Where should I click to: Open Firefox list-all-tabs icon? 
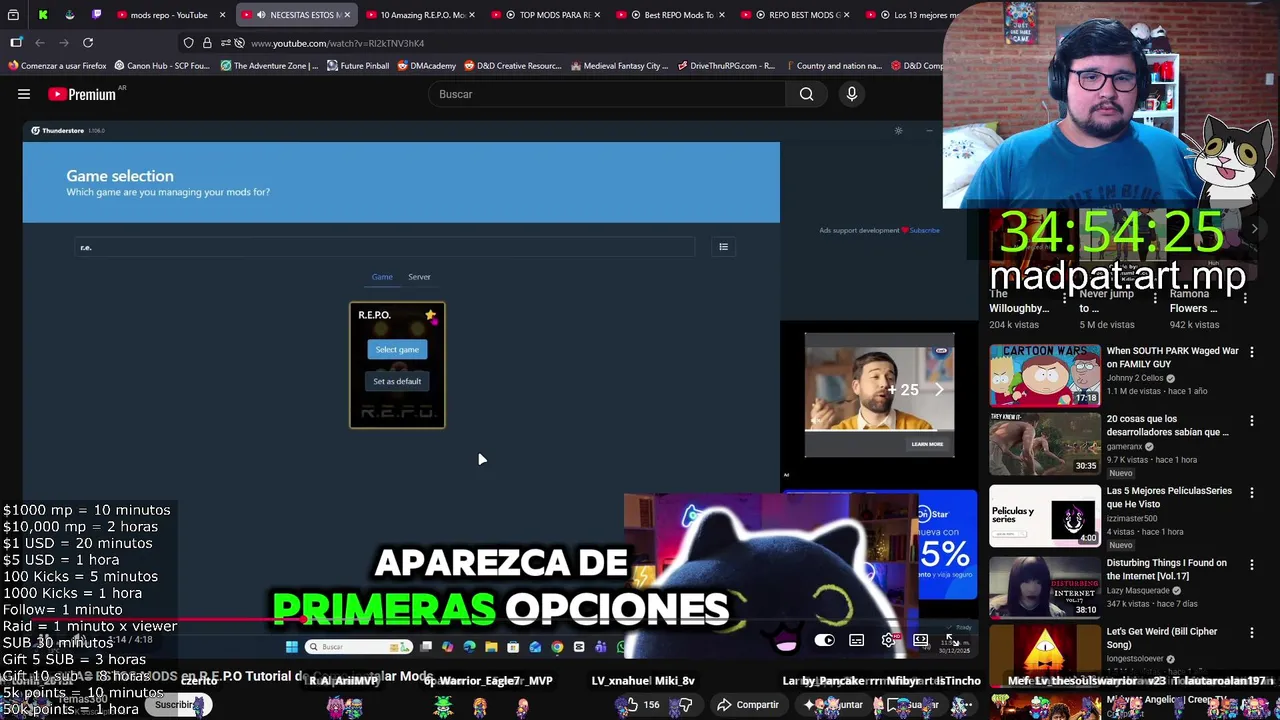pos(13,15)
